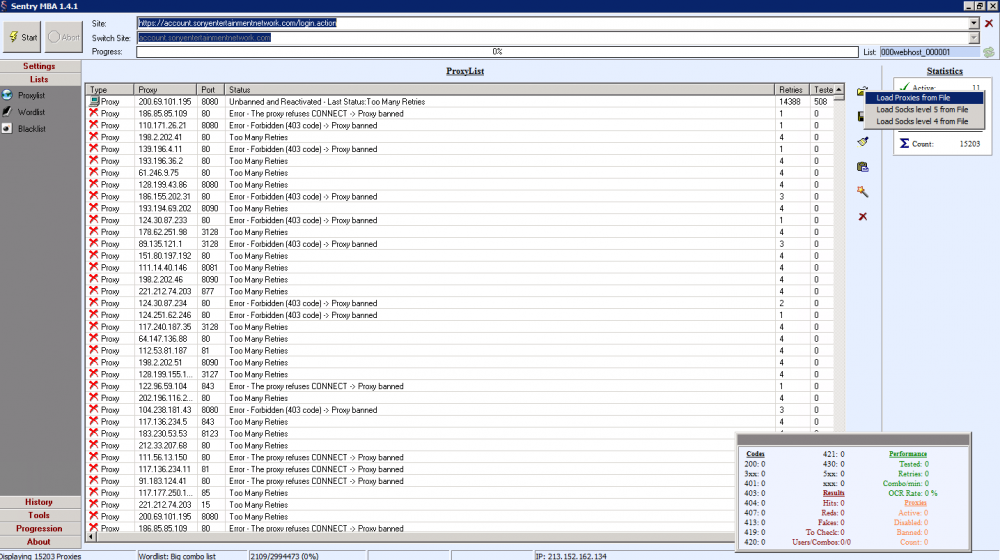Click the red X delete proxies icon

(863, 217)
